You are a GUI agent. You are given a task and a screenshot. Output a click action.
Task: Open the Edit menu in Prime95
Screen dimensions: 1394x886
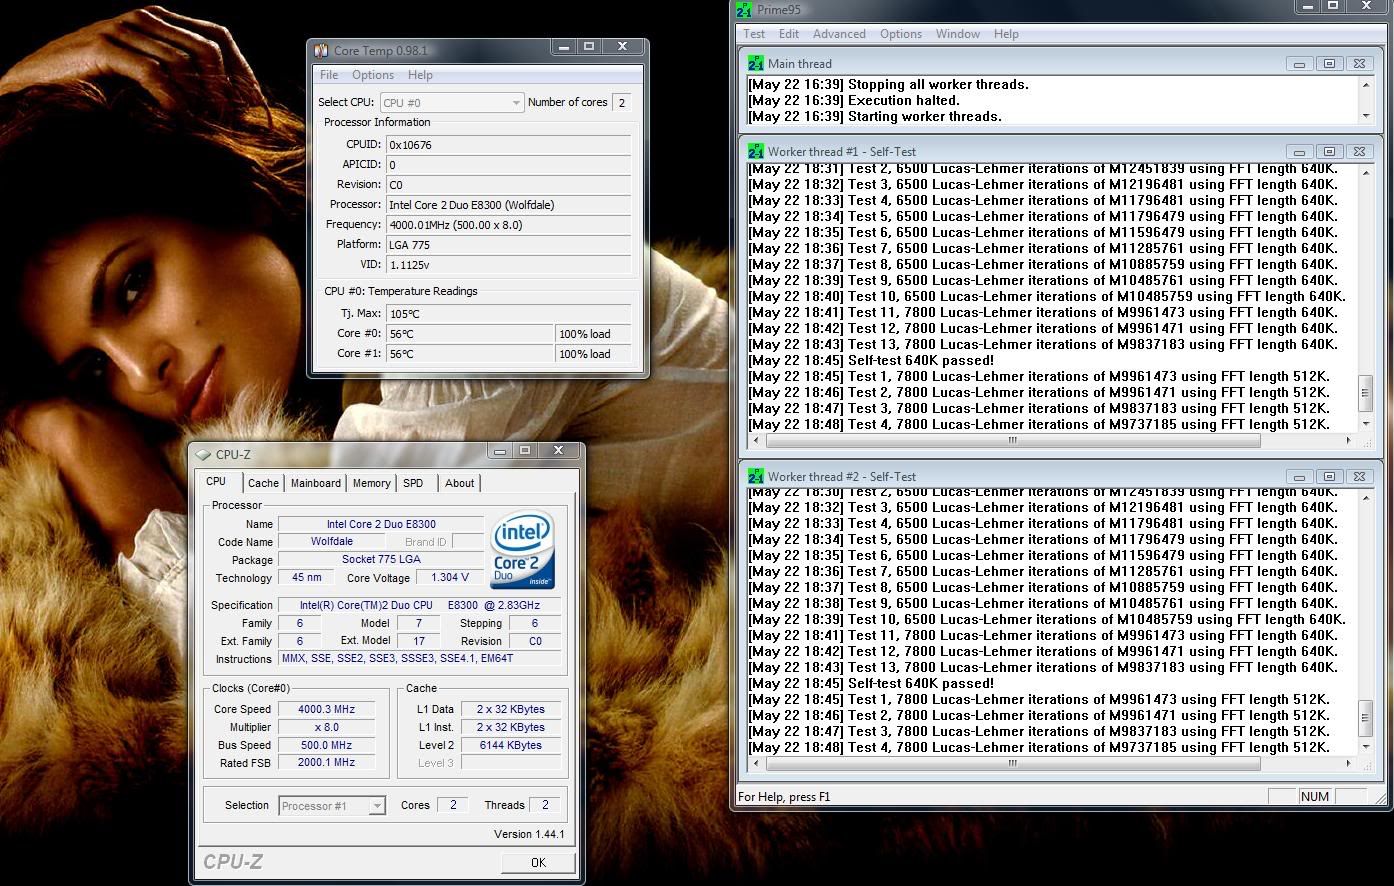point(789,34)
